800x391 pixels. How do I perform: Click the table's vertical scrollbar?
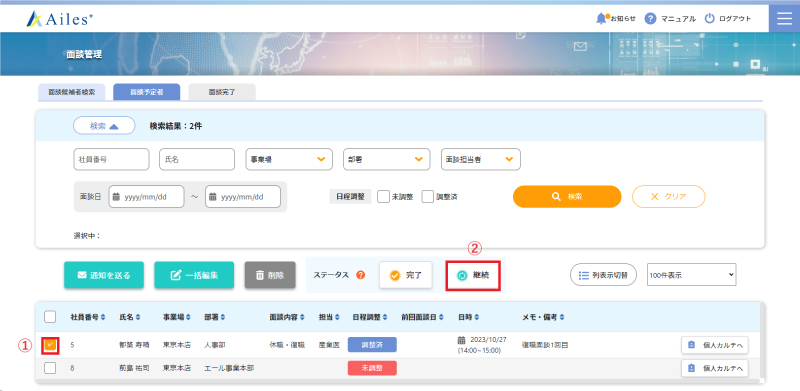(762, 340)
